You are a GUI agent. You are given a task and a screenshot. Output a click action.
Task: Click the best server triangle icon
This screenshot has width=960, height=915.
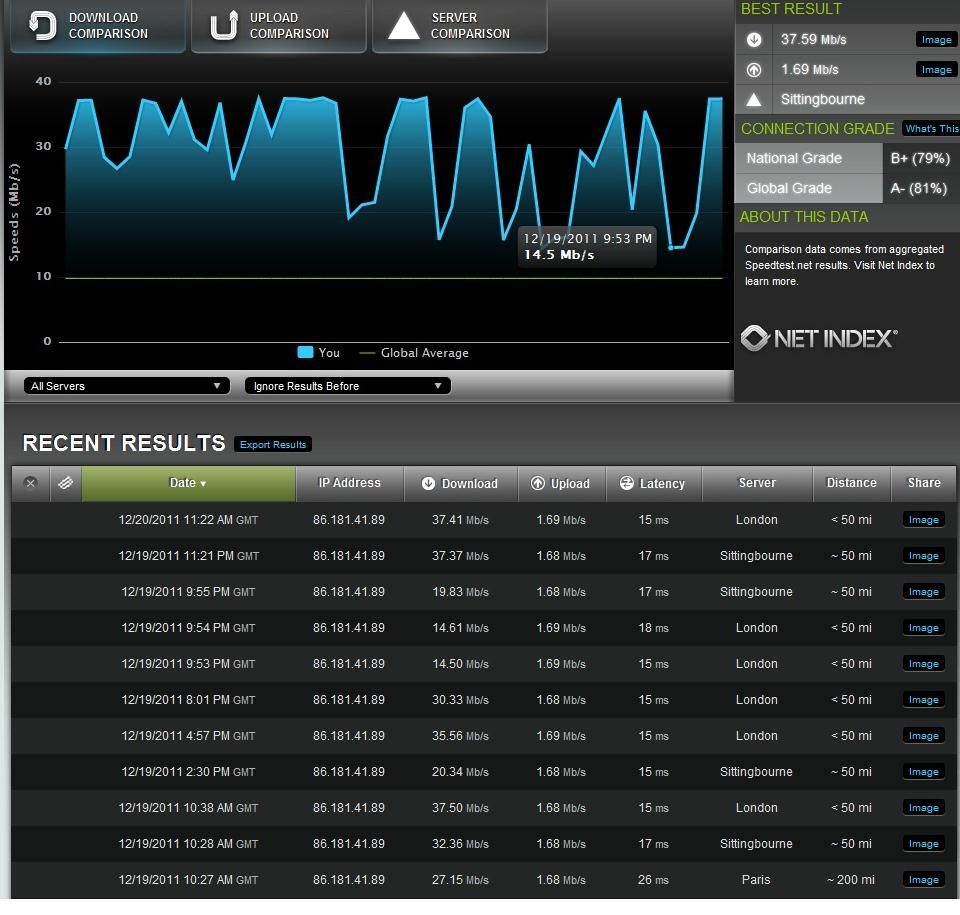click(754, 99)
